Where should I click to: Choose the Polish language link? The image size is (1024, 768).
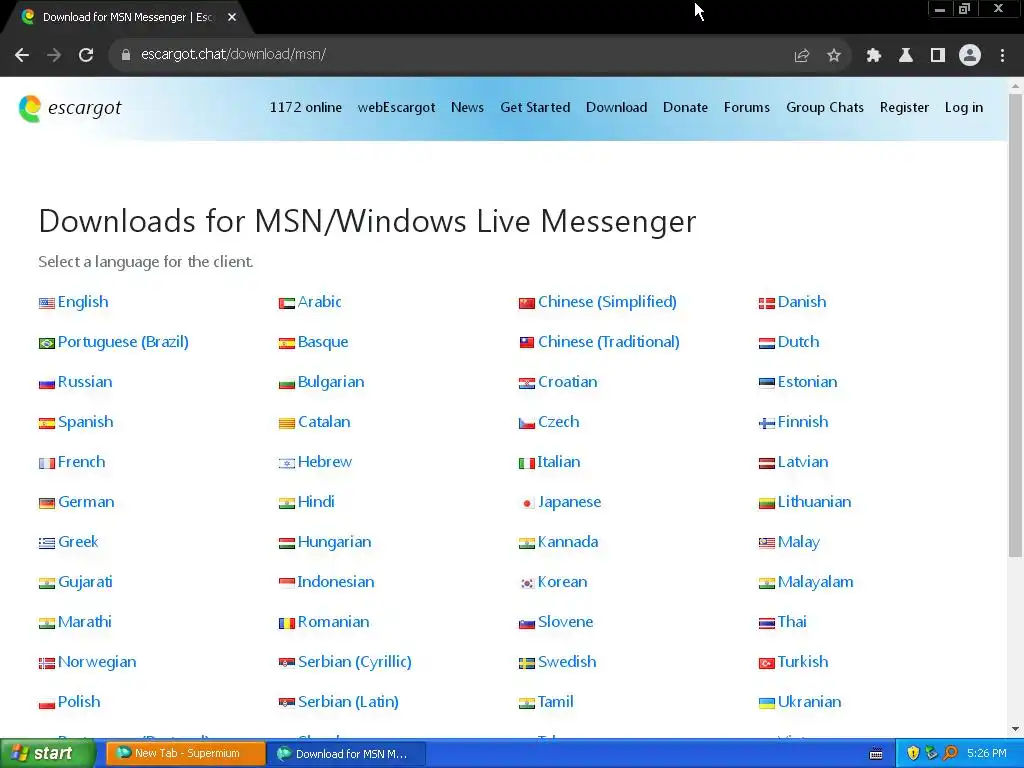point(79,702)
